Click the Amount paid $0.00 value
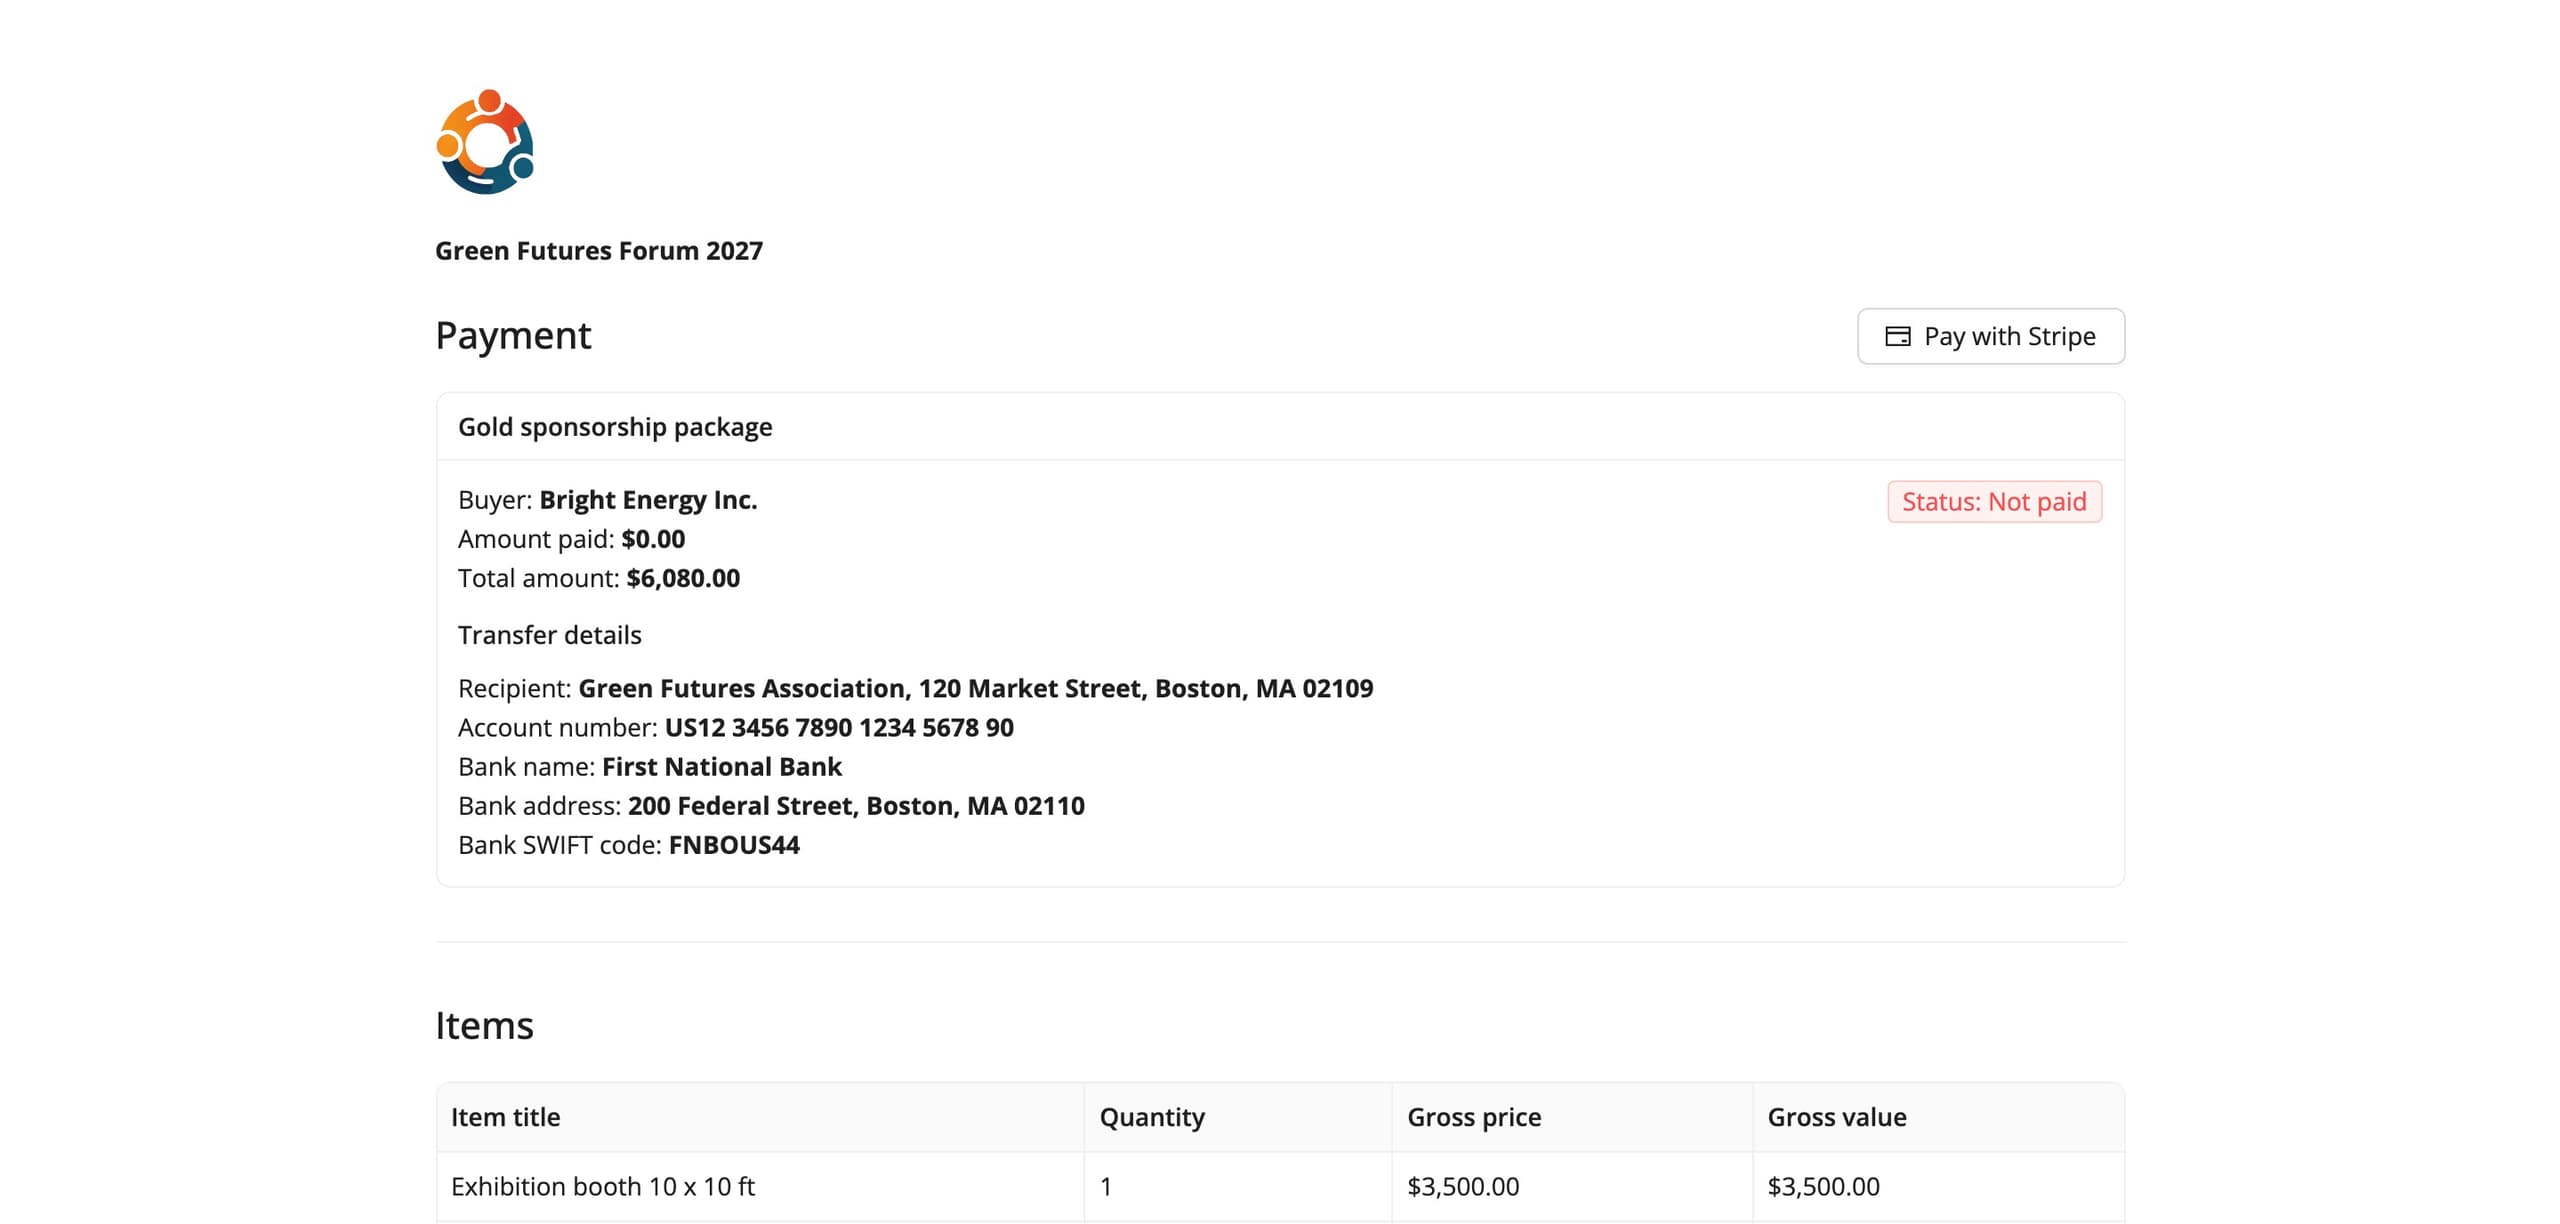This screenshot has width=2560, height=1224. click(653, 539)
